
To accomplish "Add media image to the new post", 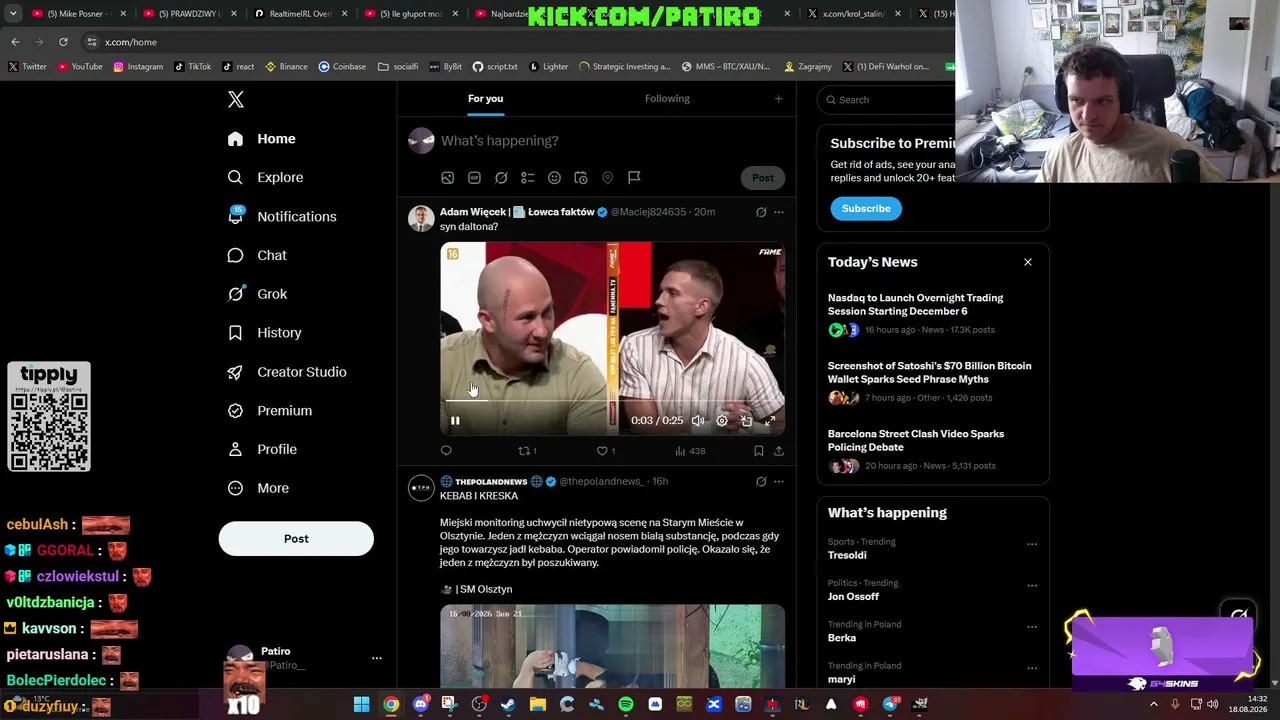I will (448, 178).
